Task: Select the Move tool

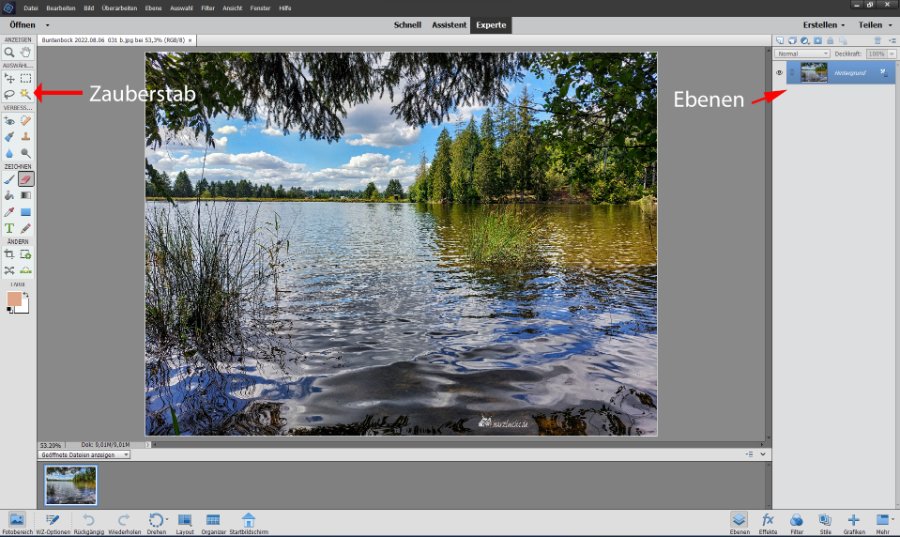Action: [x=9, y=78]
